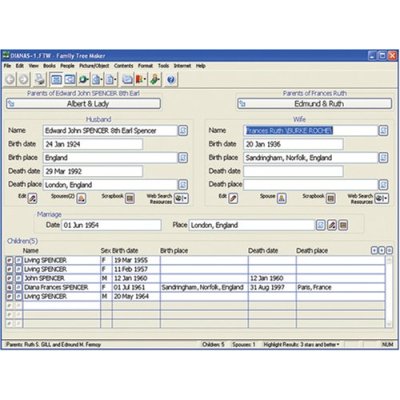
Task: Click the Print toolbar icon
Action: (40, 79)
